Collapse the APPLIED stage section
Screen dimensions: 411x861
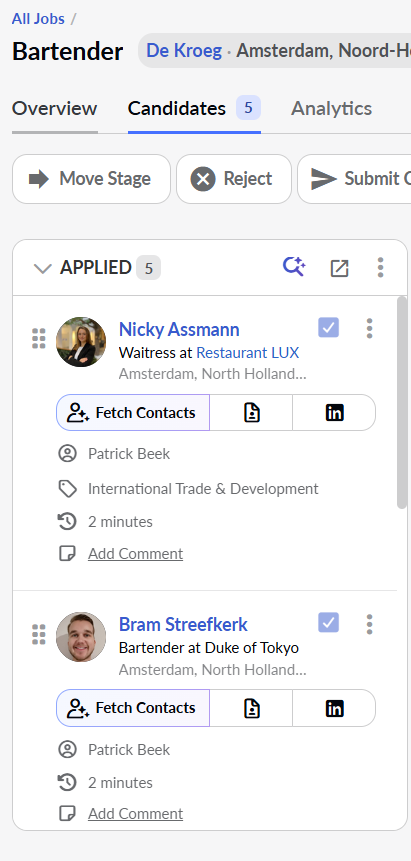click(42, 268)
